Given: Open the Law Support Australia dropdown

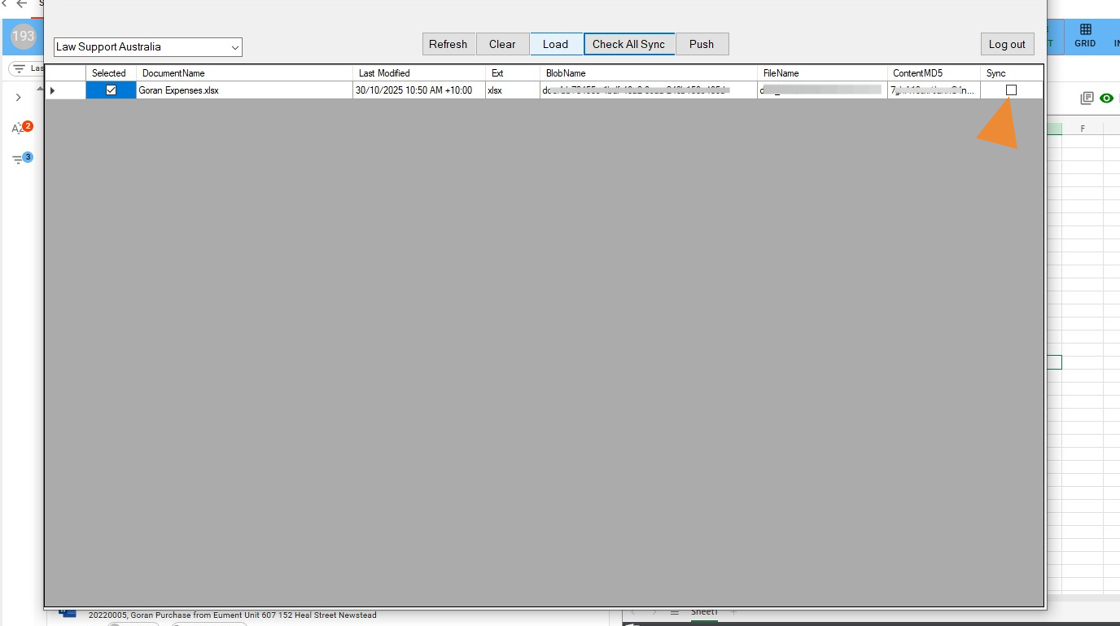Looking at the screenshot, I should point(148,47).
